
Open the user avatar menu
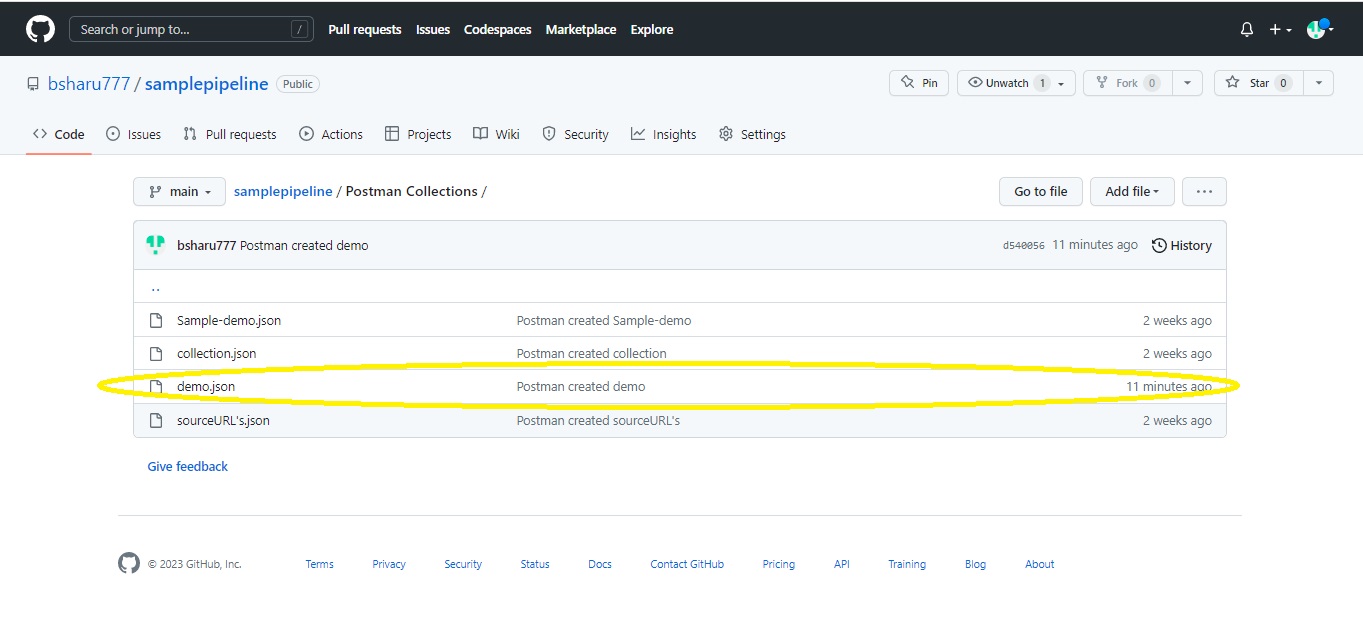point(1321,29)
